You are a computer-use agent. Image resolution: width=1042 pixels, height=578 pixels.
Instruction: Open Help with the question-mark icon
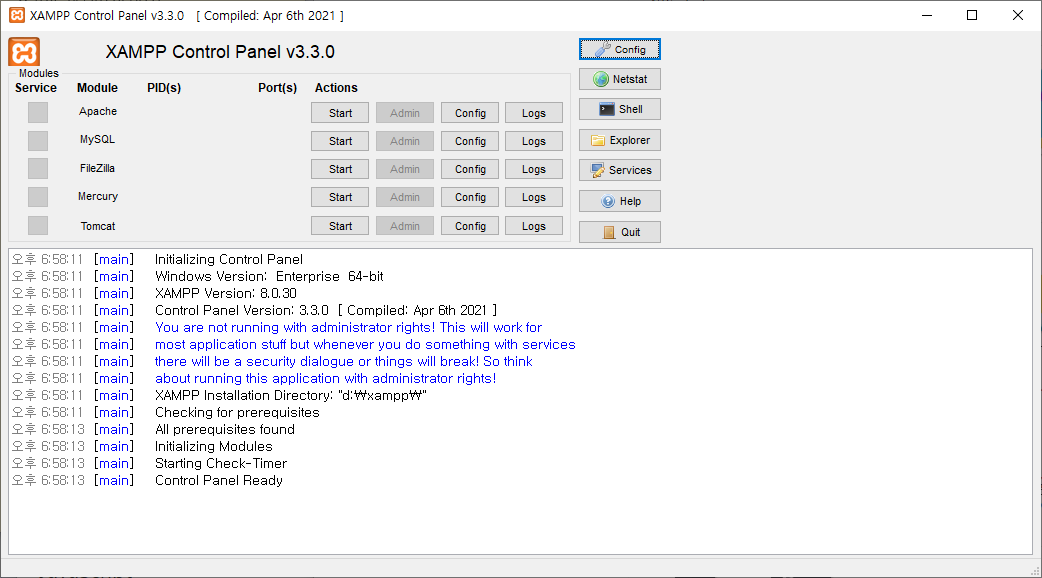click(x=619, y=201)
